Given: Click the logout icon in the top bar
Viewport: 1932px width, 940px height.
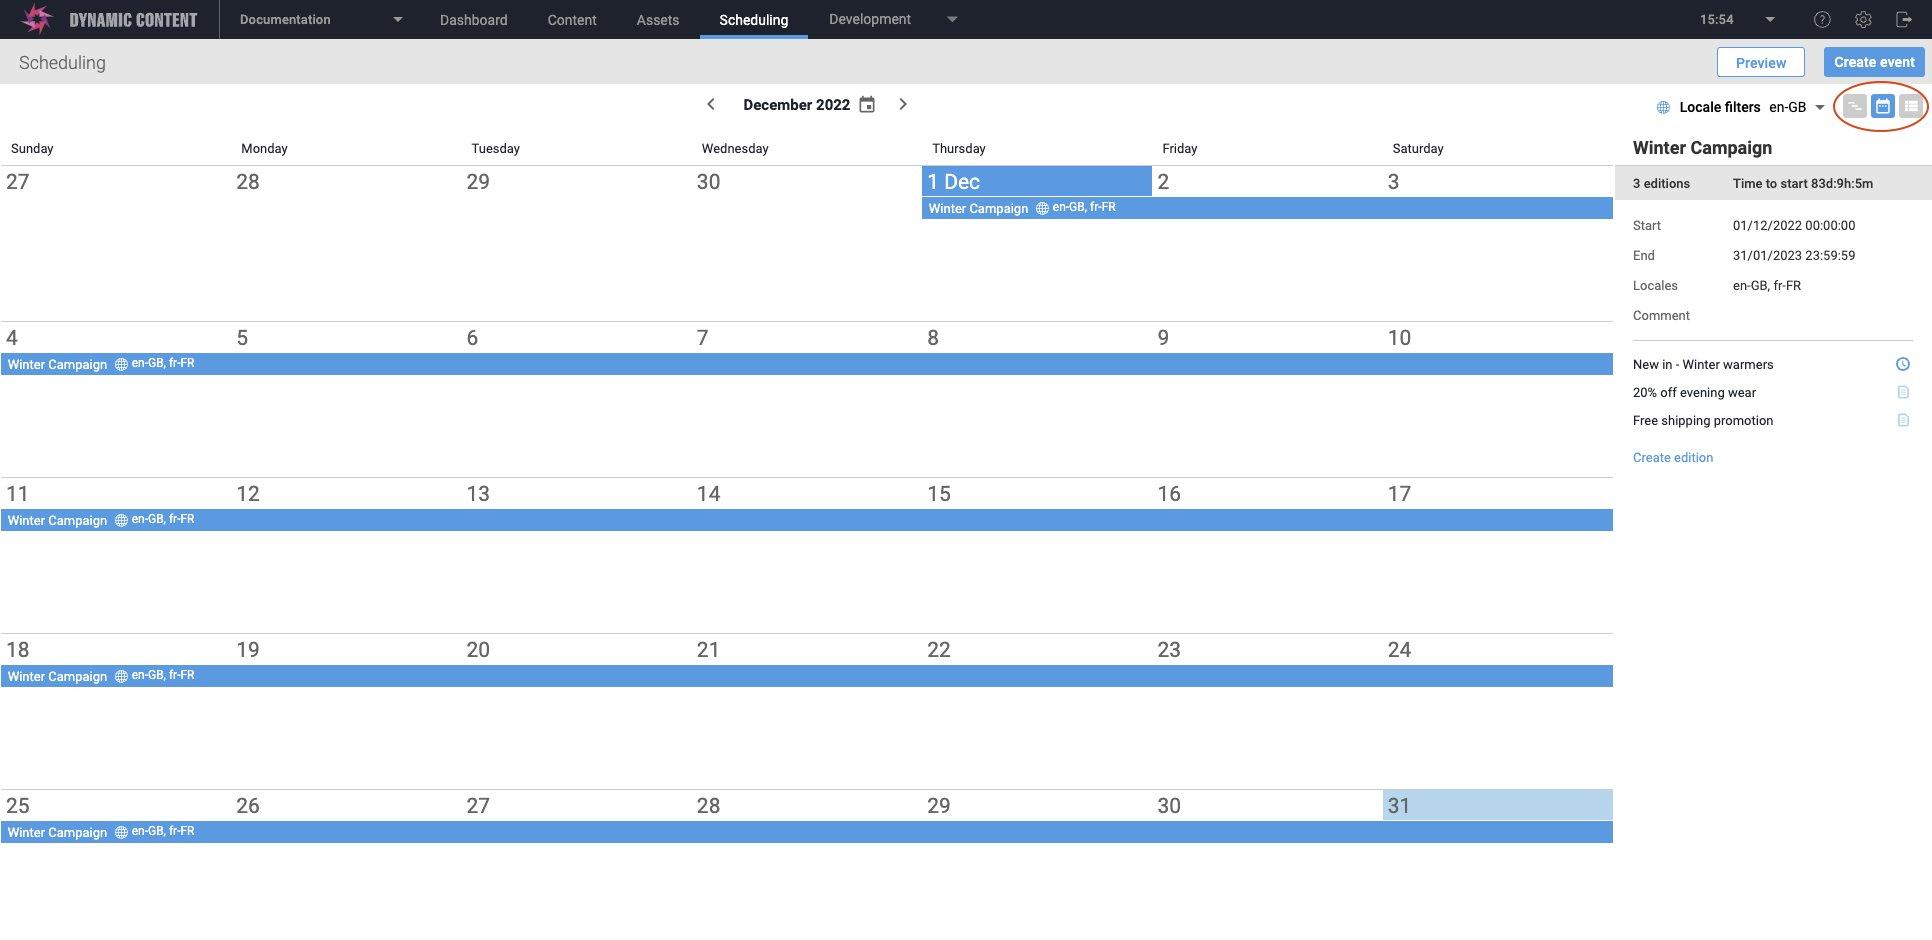Looking at the screenshot, I should coord(1906,19).
